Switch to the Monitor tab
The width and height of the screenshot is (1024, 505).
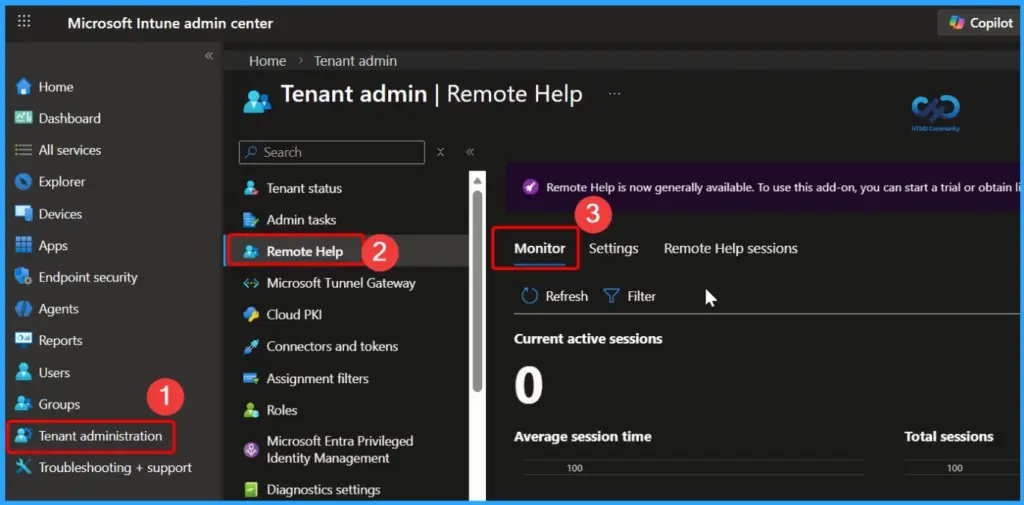(x=539, y=248)
